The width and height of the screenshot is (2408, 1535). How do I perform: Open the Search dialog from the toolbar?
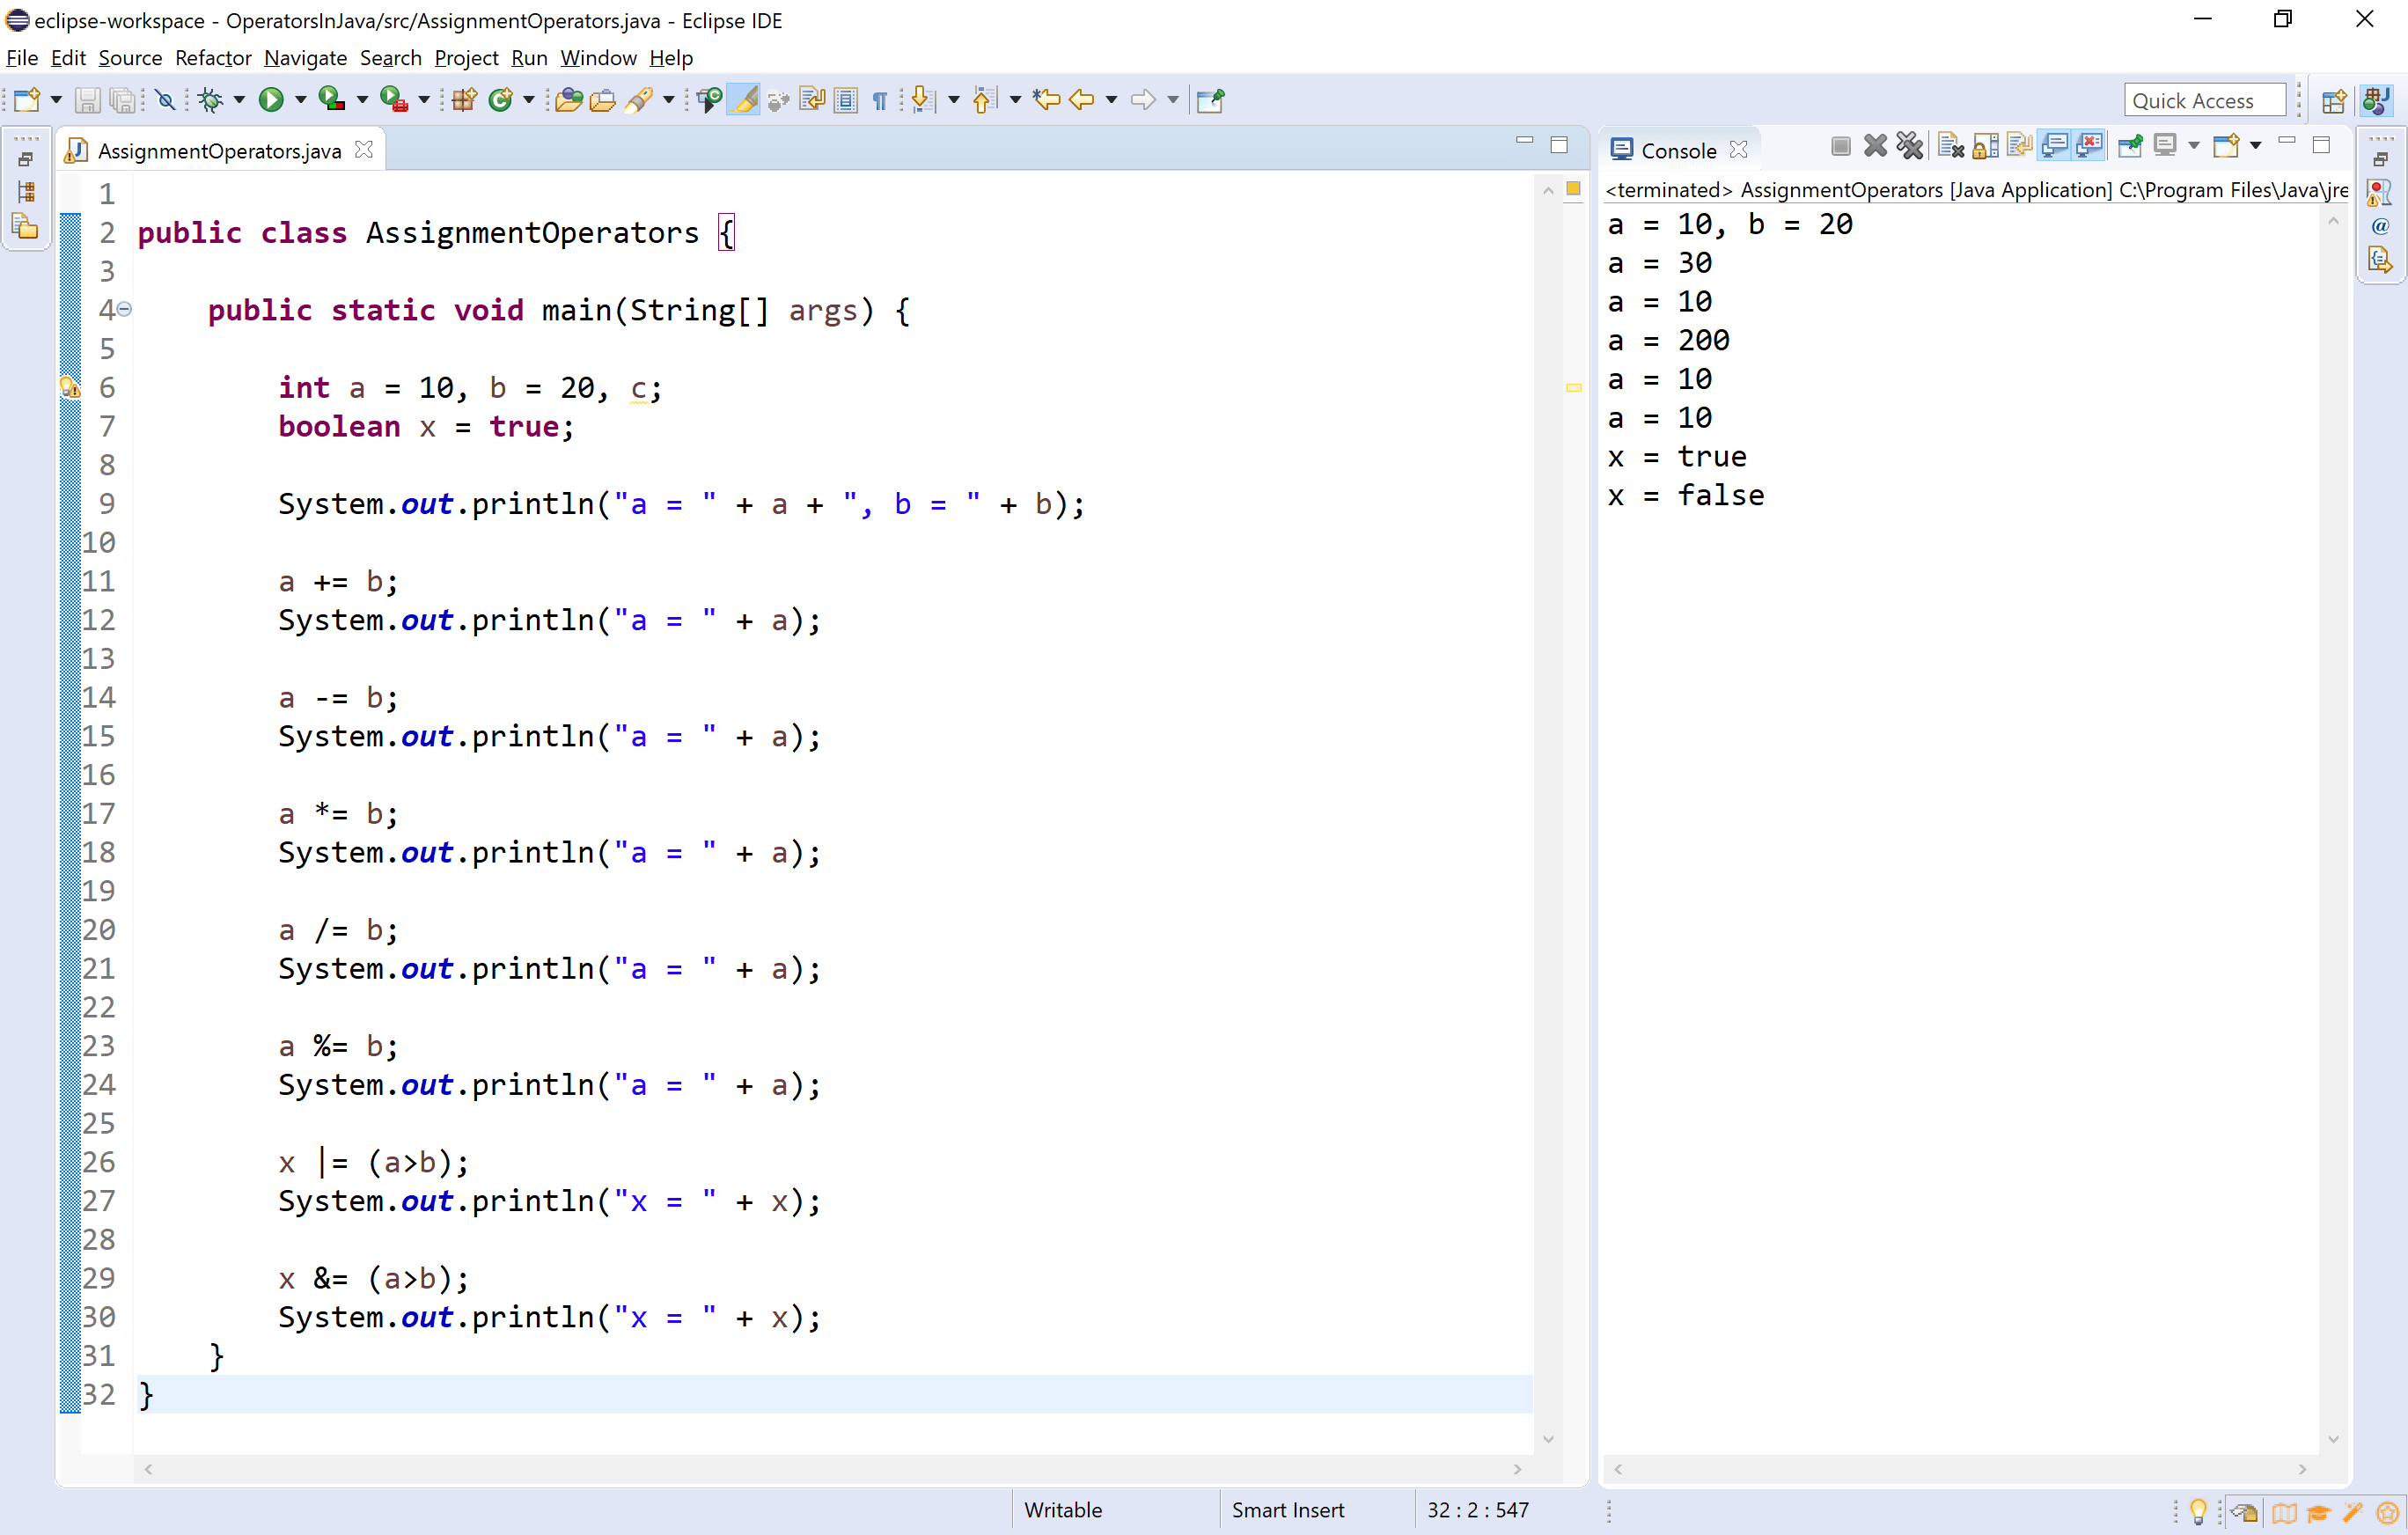(641, 99)
